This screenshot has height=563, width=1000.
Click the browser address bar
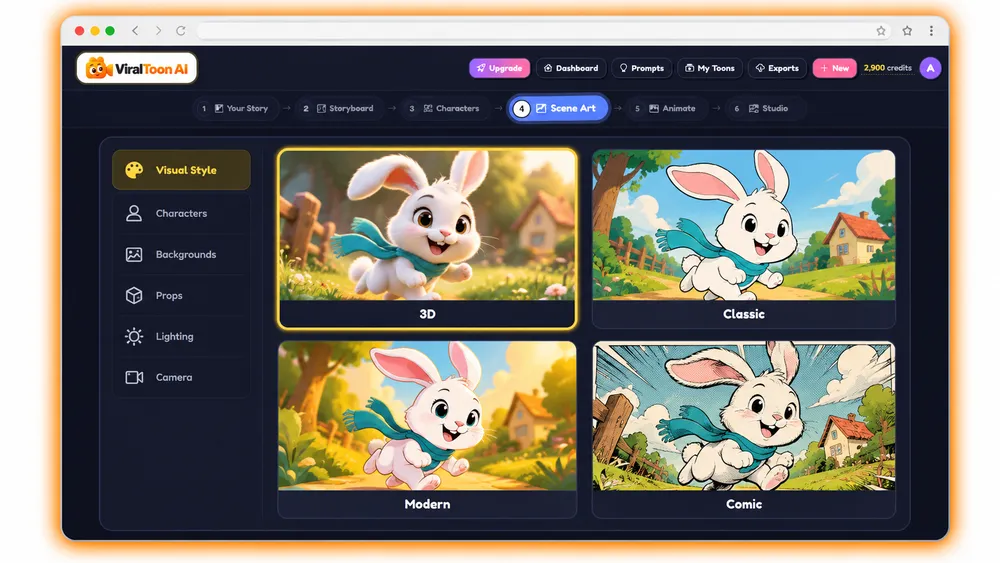(x=543, y=31)
